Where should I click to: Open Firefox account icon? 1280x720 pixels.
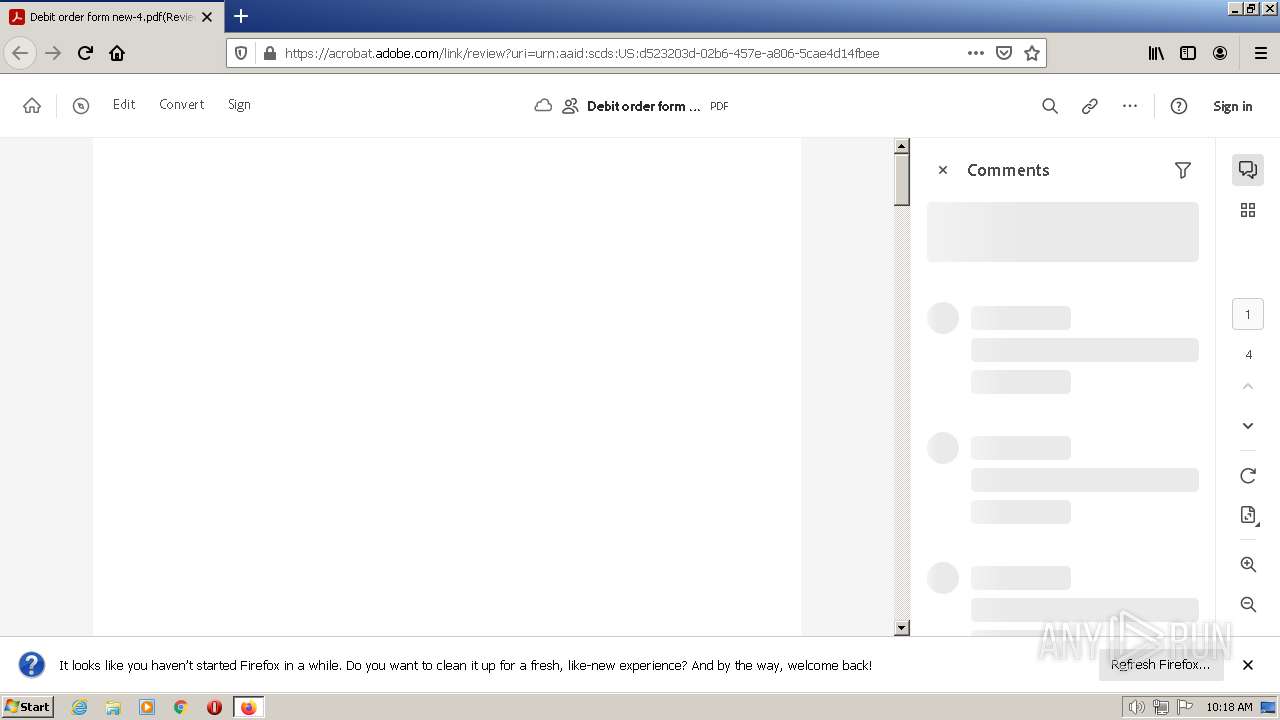tap(1220, 53)
